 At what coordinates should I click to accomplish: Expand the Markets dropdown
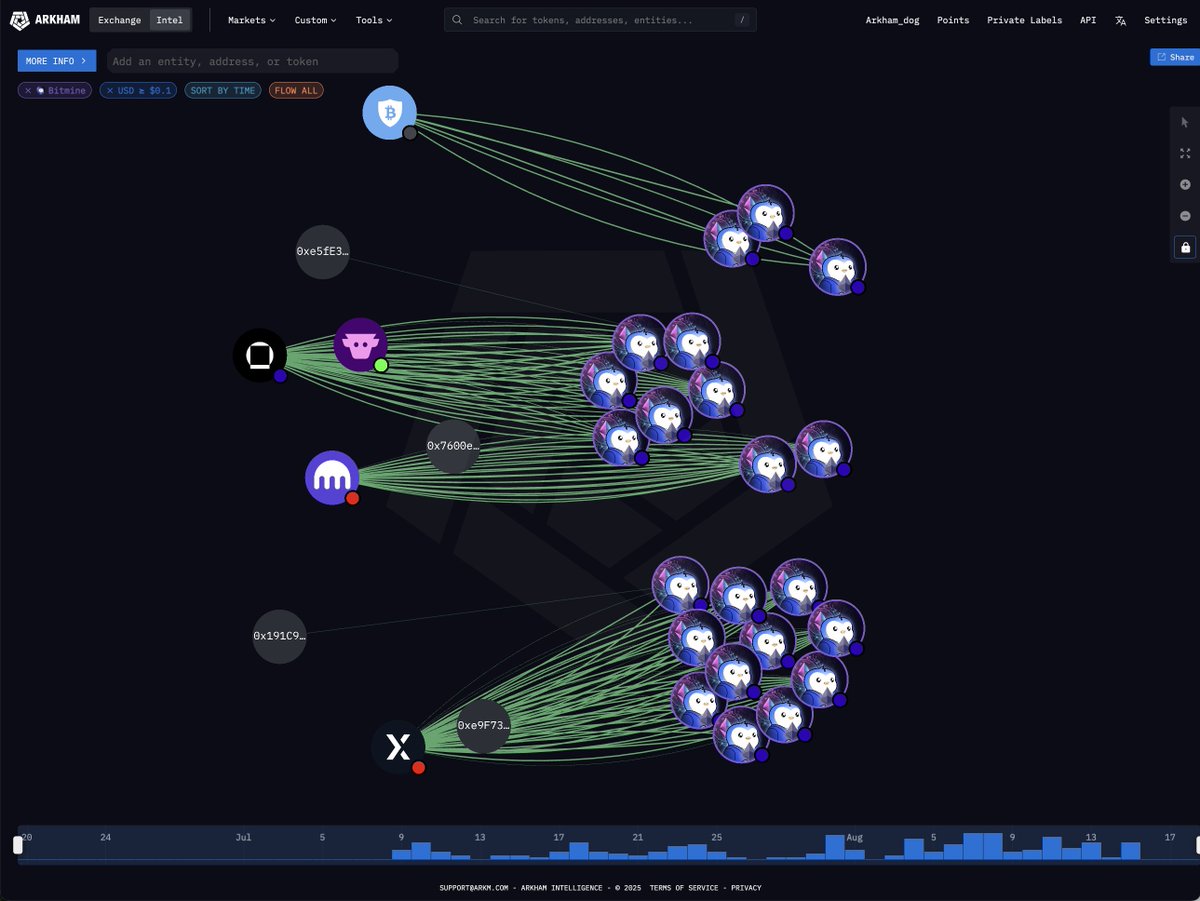pyautogui.click(x=252, y=20)
